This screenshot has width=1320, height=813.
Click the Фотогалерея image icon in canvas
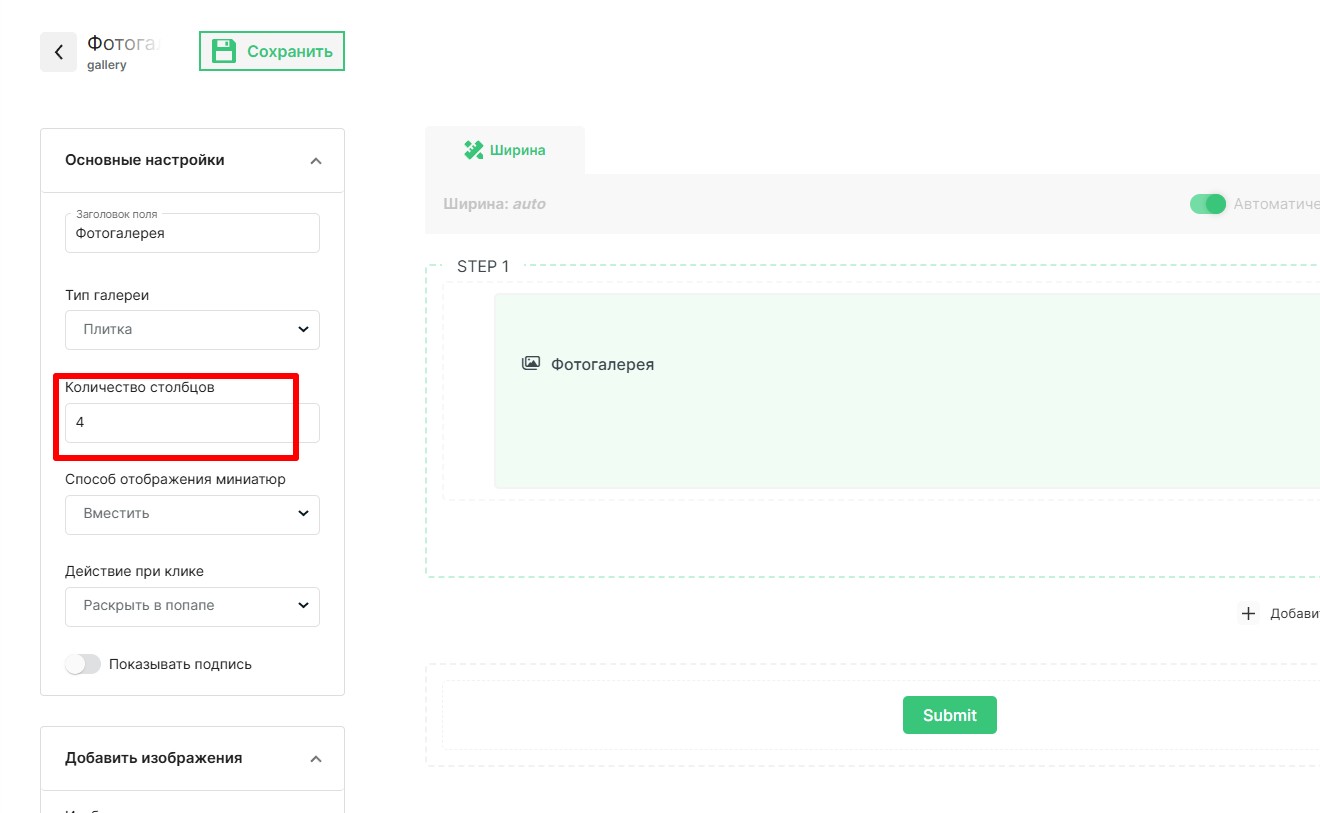coord(531,364)
